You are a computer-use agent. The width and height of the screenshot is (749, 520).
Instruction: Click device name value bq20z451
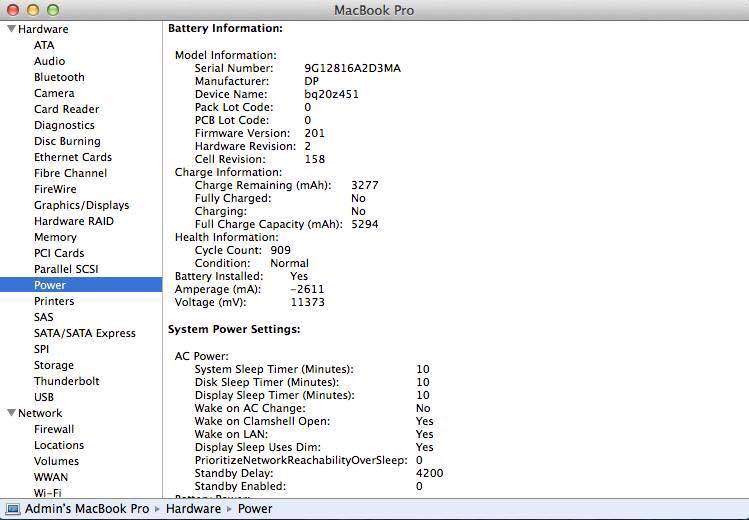coord(332,95)
